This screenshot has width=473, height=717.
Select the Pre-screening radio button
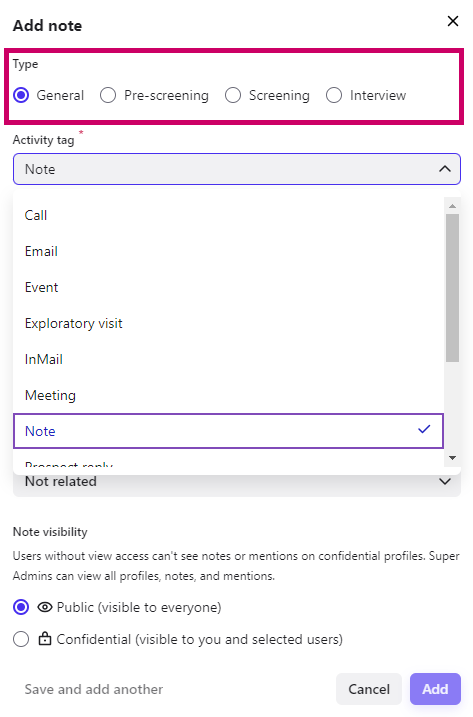point(108,95)
